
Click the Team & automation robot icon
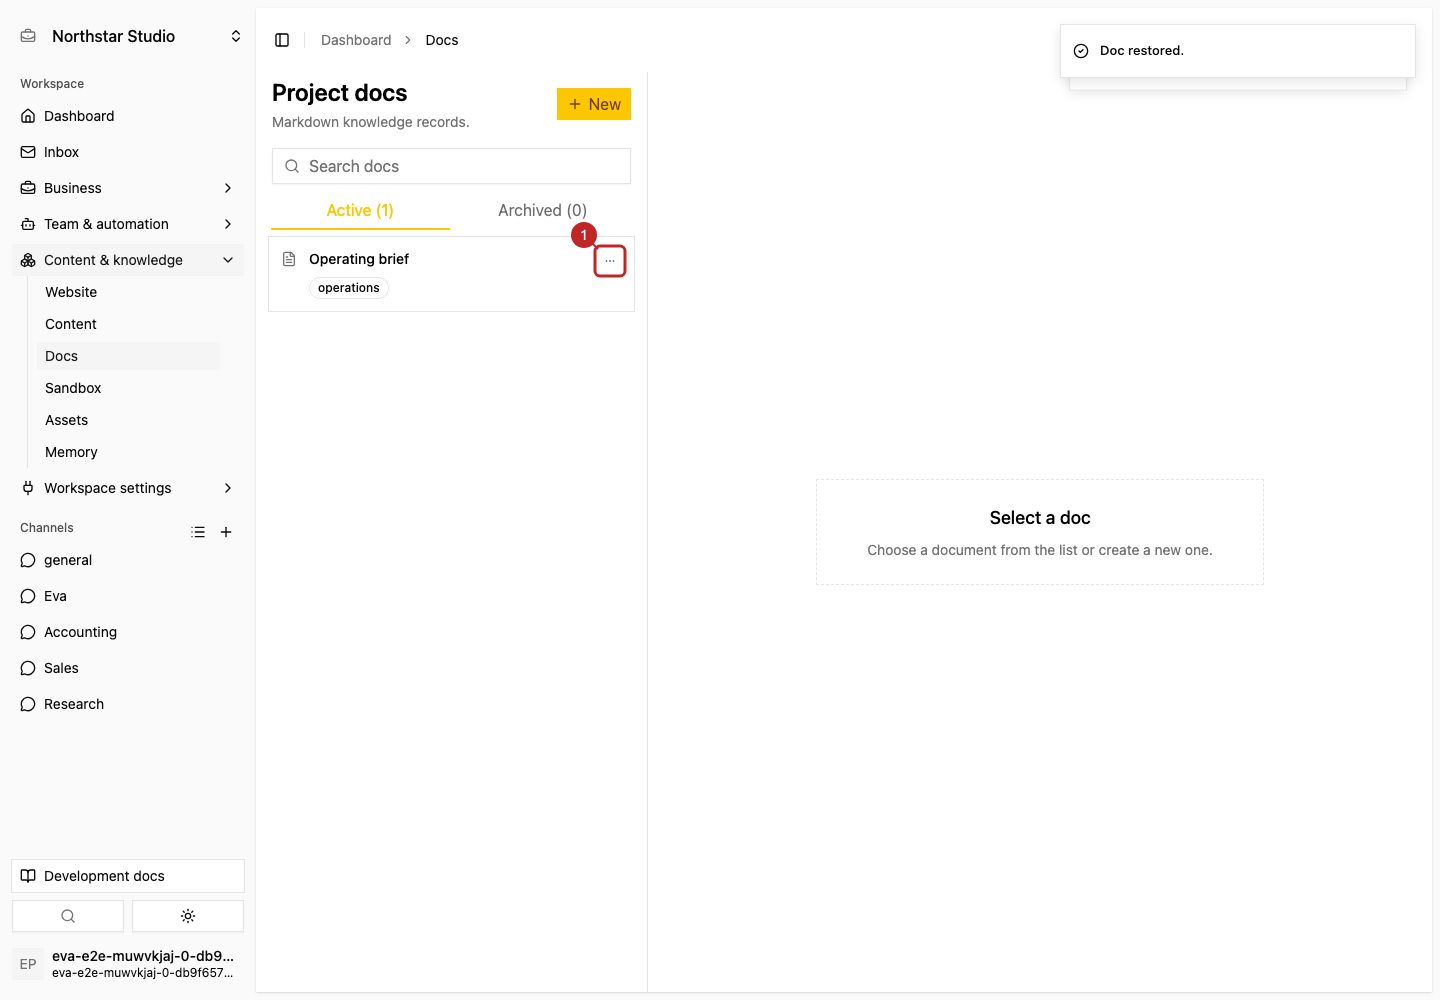coord(28,224)
